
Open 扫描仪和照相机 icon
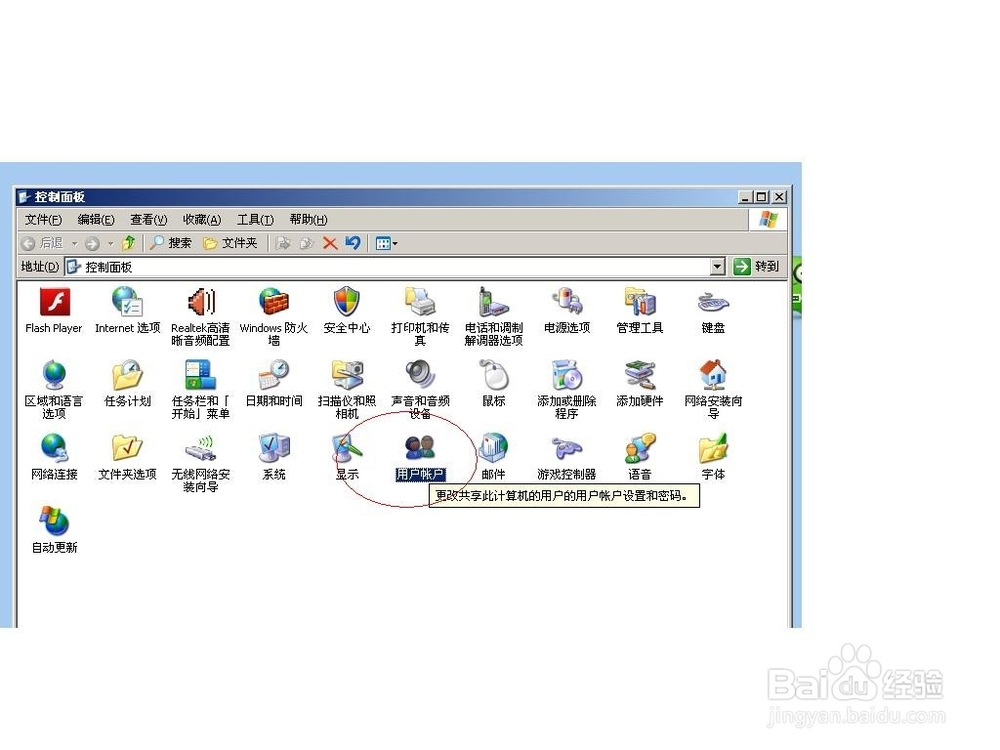(x=347, y=376)
